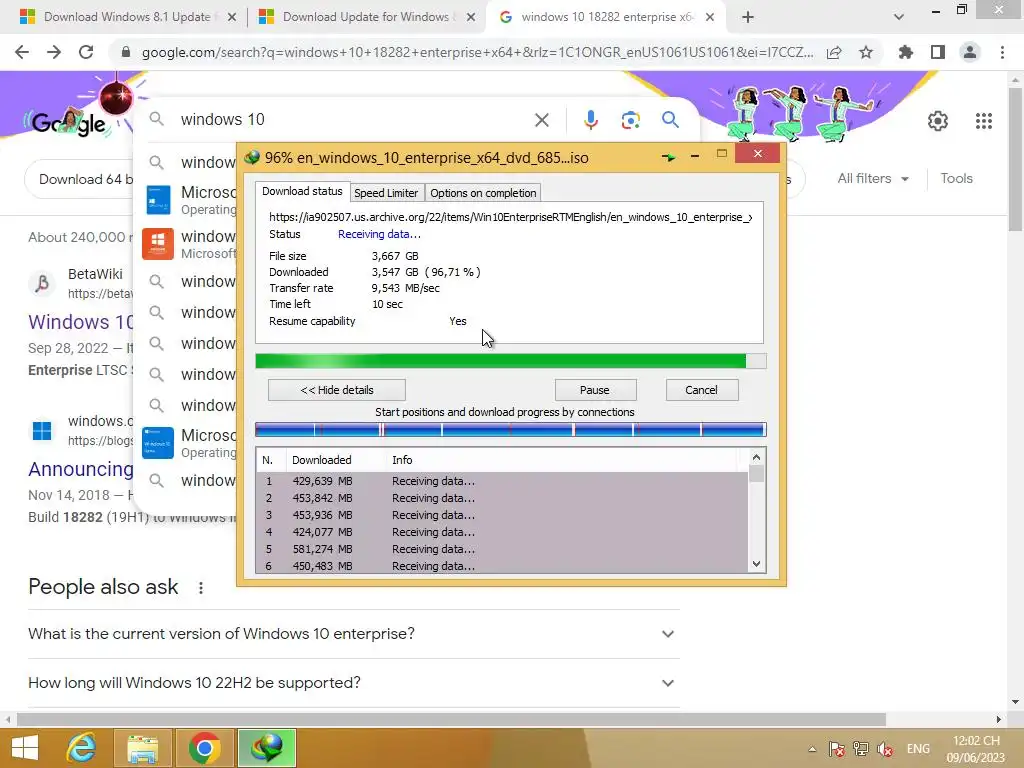The height and width of the screenshot is (768, 1024).
Task: Pause the ISO download
Action: tap(595, 390)
